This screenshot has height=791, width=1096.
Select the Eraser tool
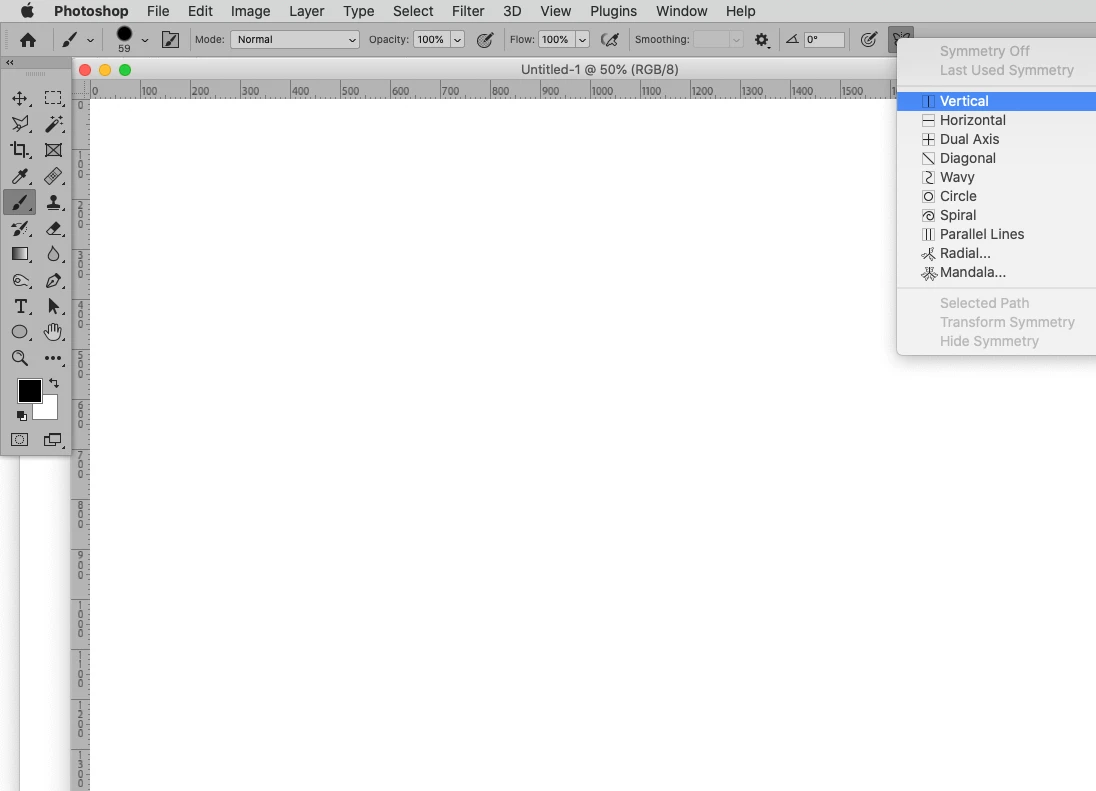(53, 228)
